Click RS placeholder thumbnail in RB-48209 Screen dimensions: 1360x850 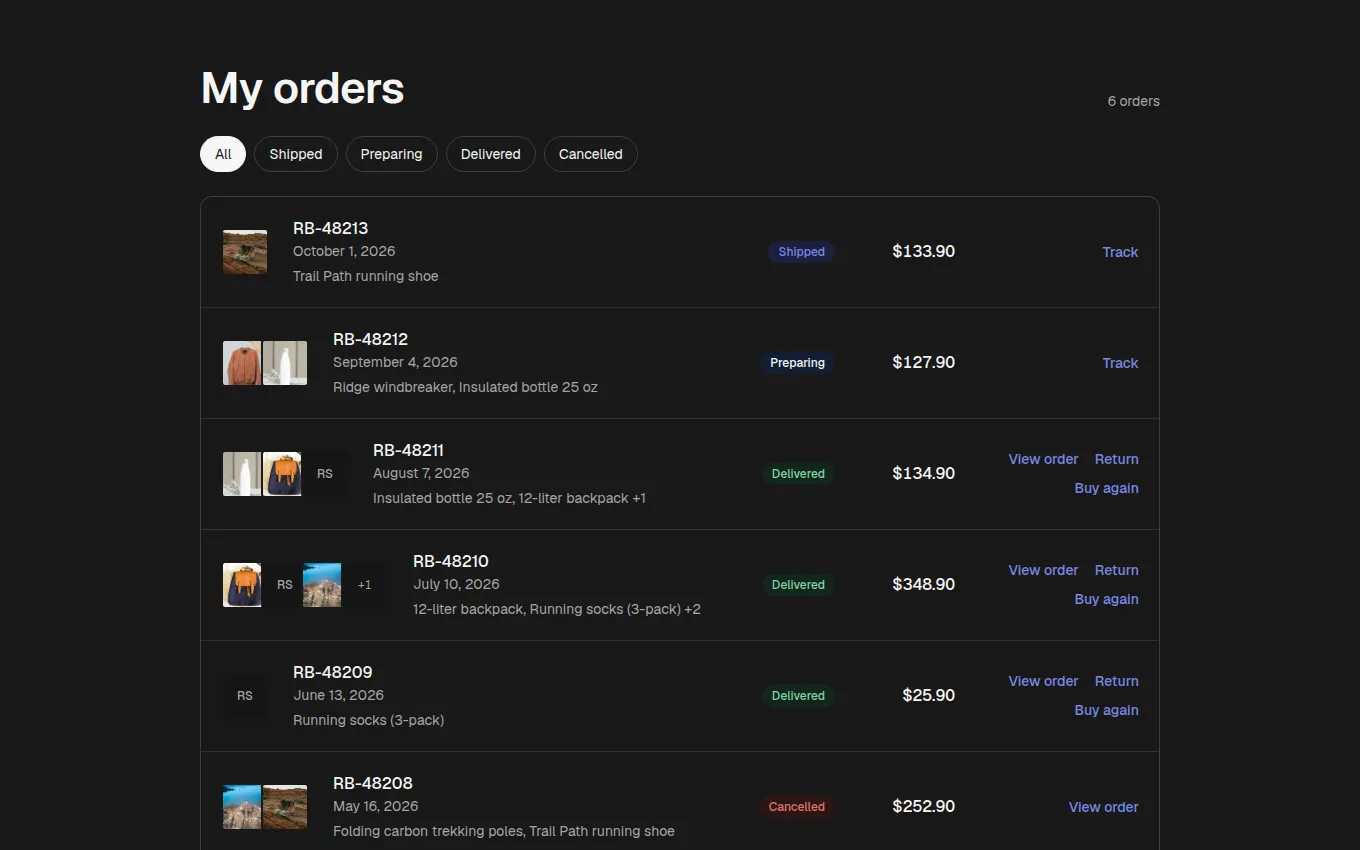tap(245, 696)
